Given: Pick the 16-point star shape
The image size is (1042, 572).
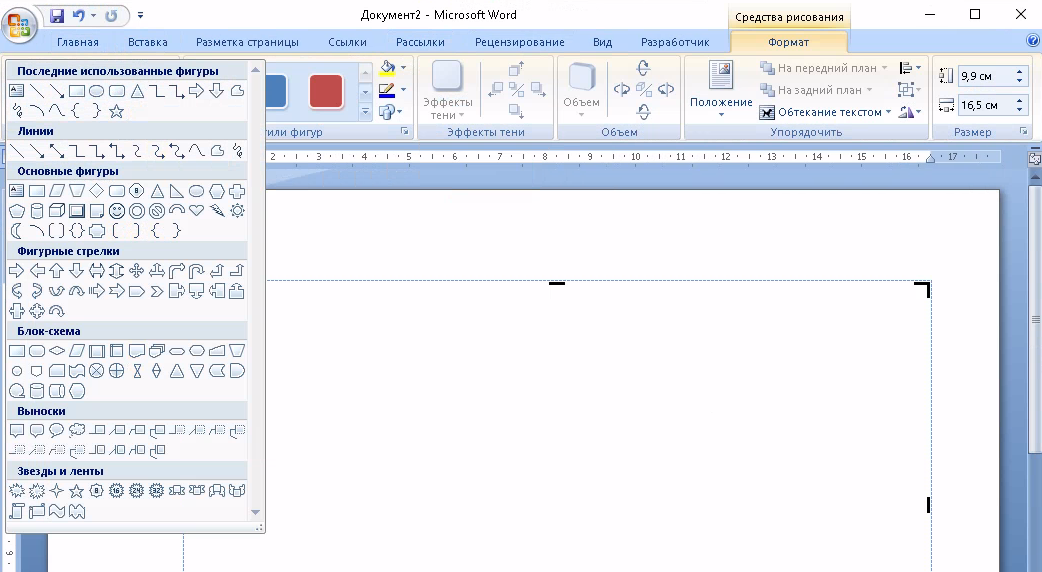Looking at the screenshot, I should point(117,491).
